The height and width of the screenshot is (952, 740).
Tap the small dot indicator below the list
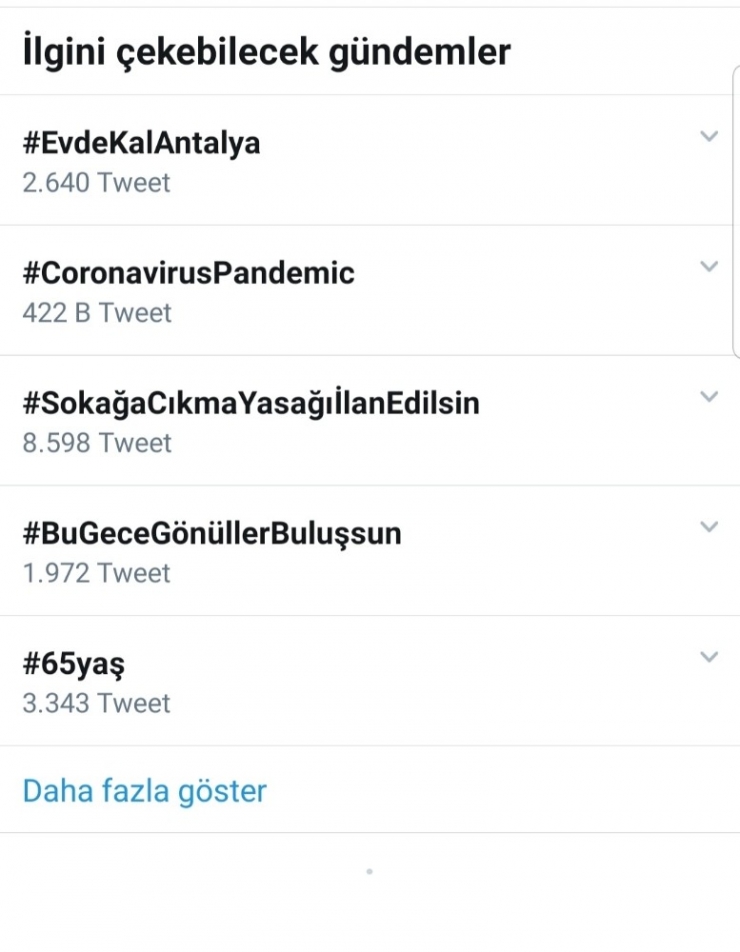coord(370,870)
